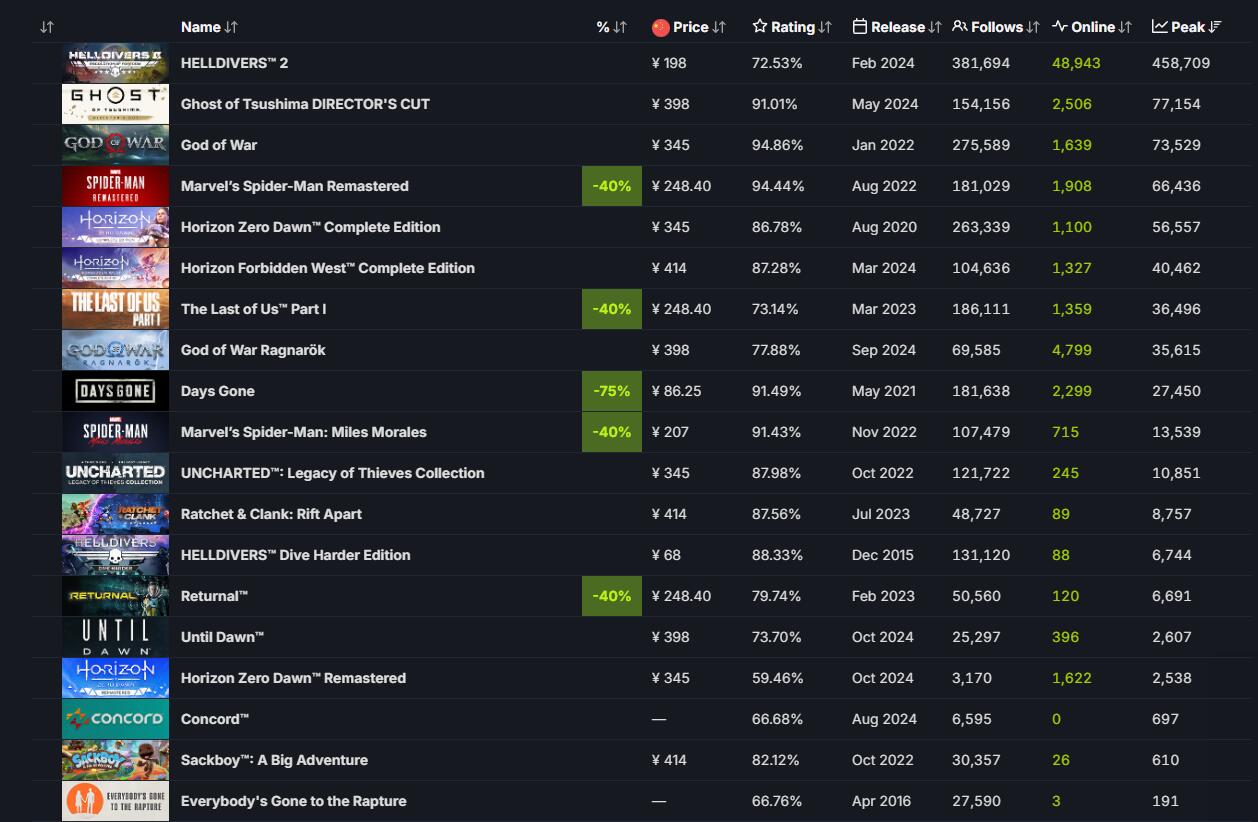Image resolution: width=1258 pixels, height=822 pixels.
Task: Click the Until Dawn cover thumbnail
Action: coord(115,637)
